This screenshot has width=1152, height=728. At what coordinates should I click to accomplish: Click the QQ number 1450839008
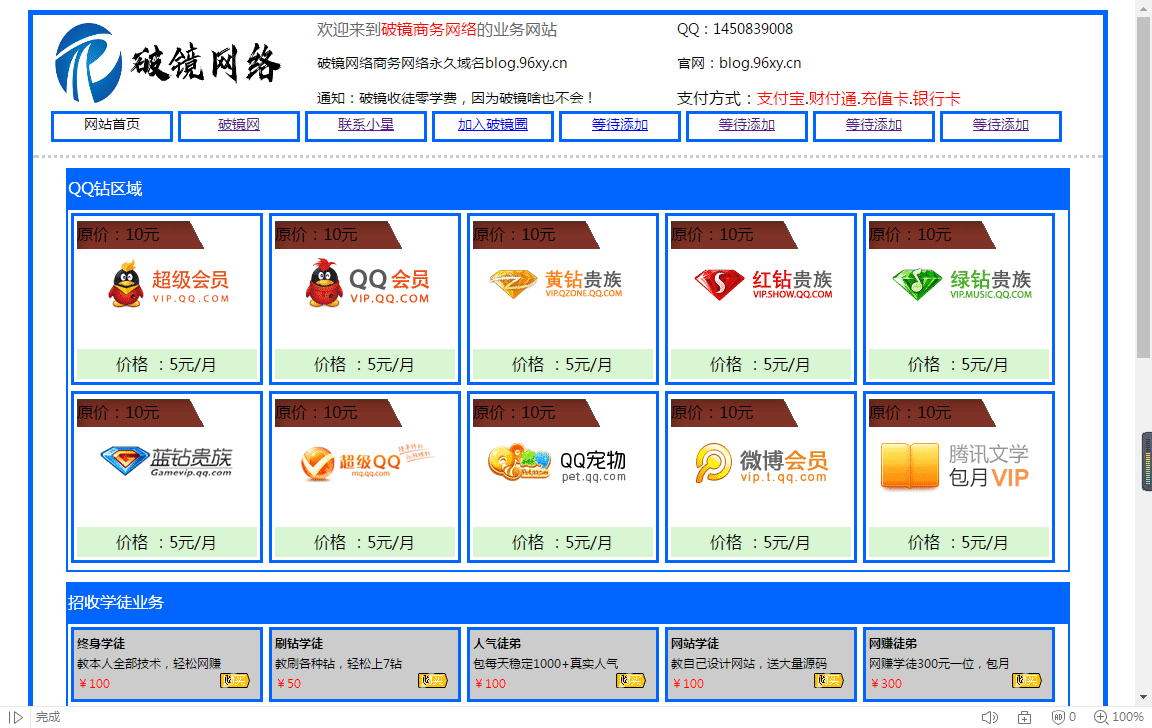coord(753,29)
